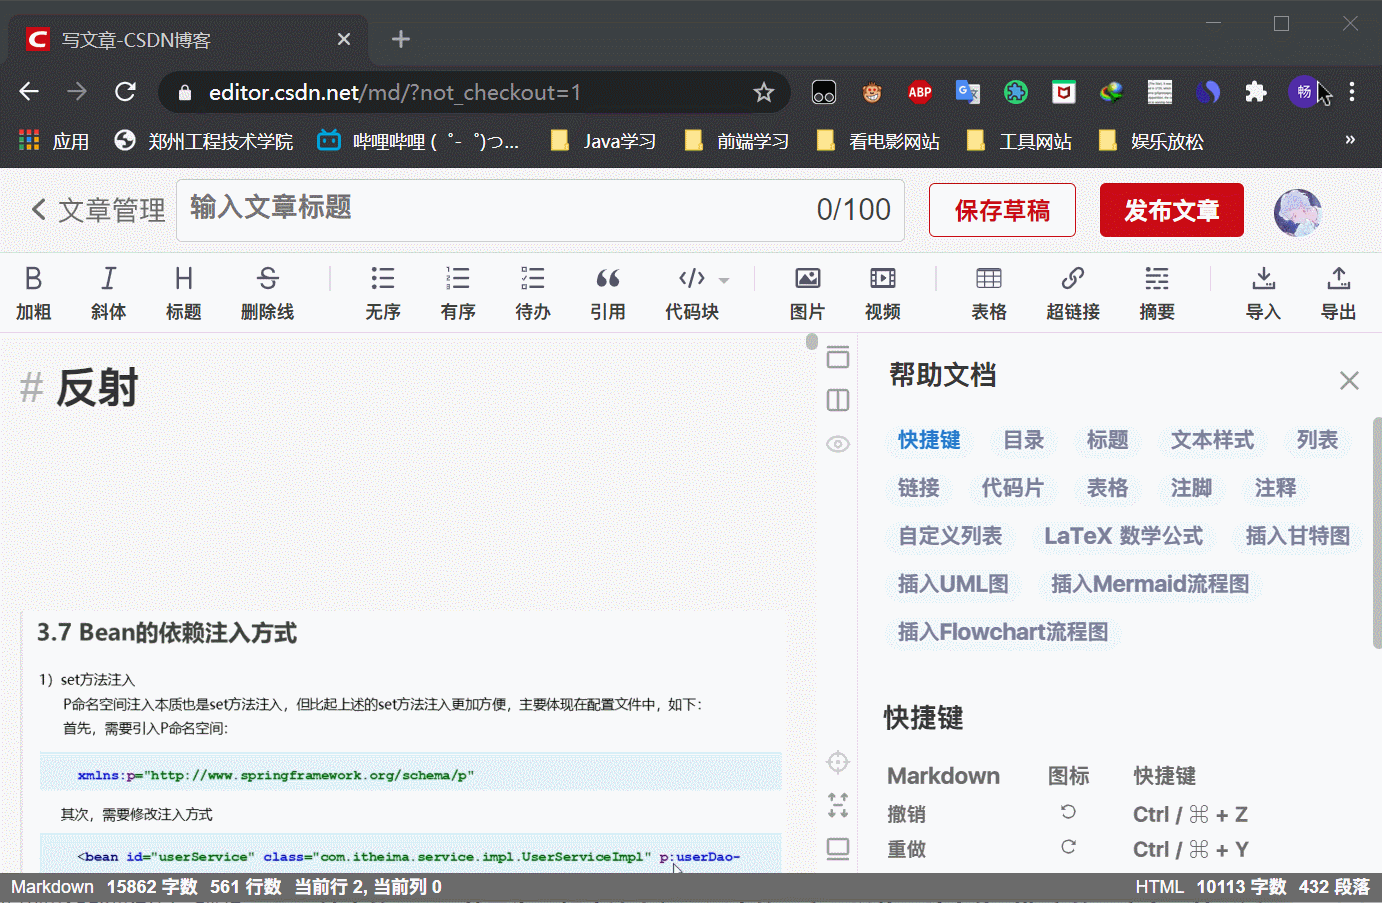Open the 链接 help topic
The image size is (1382, 903).
click(x=918, y=488)
